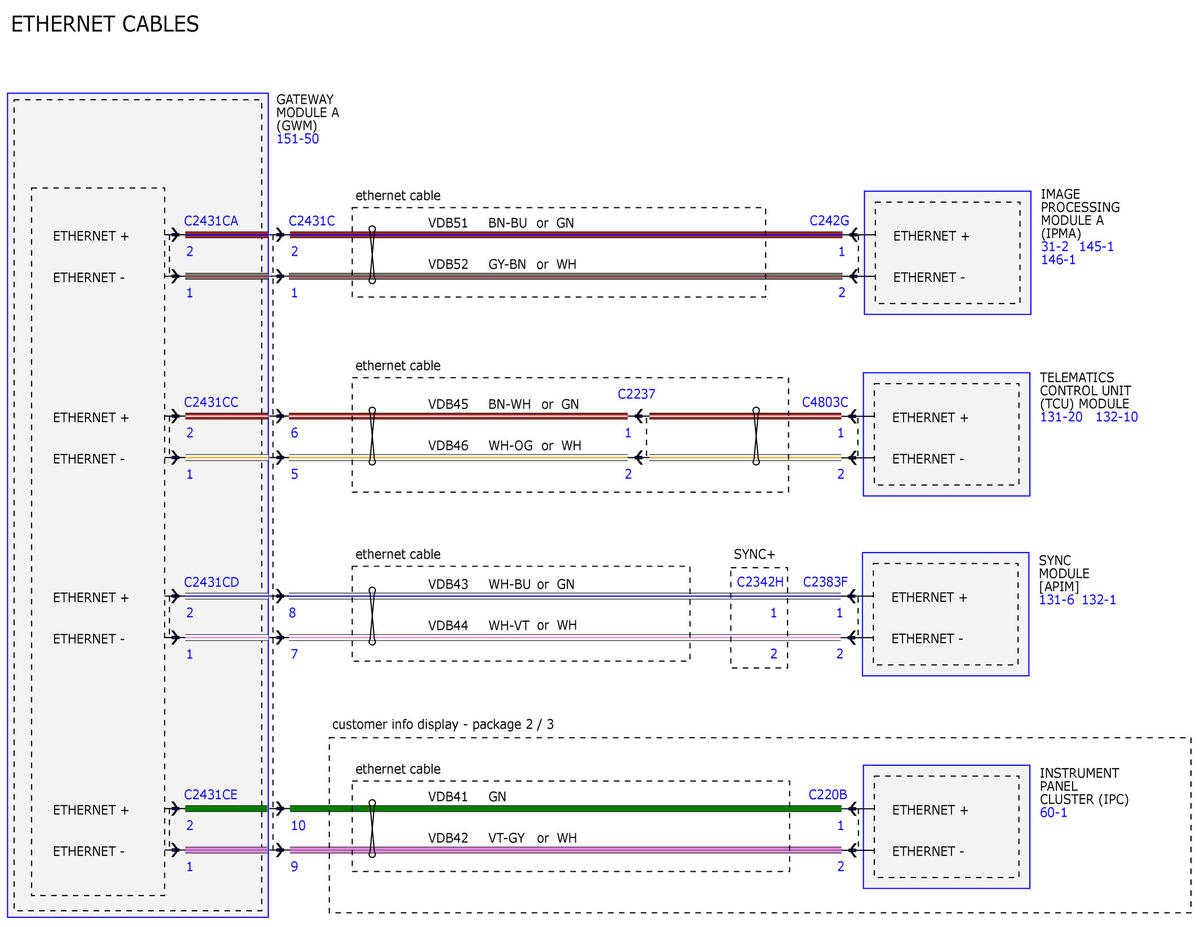Open connector link C2431C

click(x=311, y=221)
